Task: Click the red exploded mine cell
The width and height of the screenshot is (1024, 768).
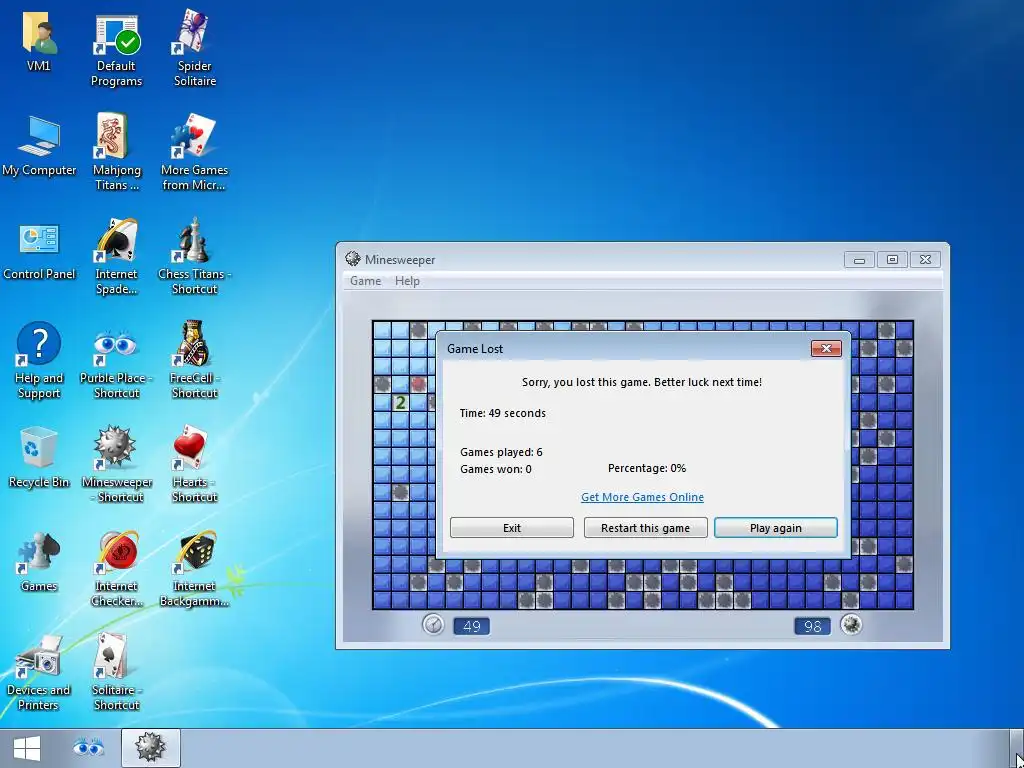Action: click(418, 384)
